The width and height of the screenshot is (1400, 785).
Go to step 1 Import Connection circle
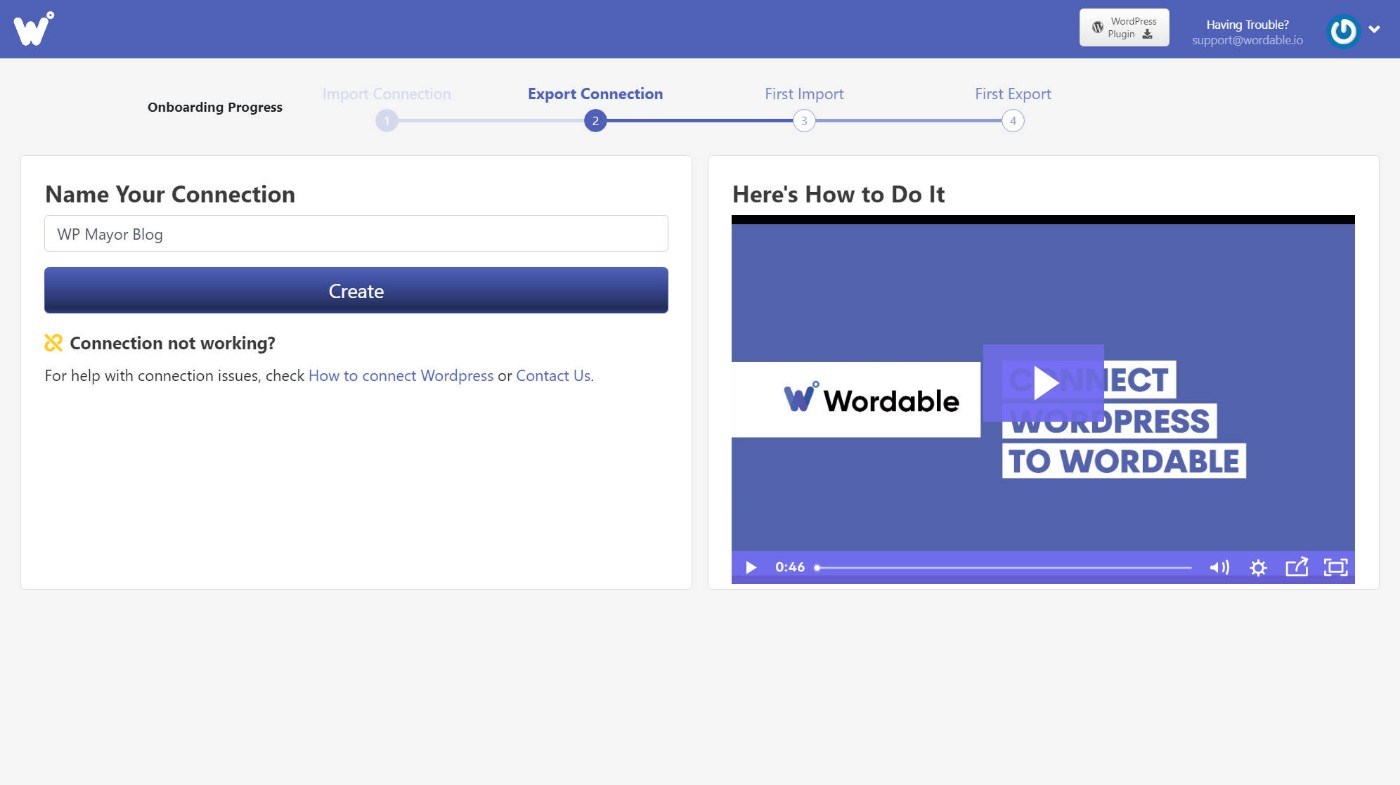[x=387, y=121]
